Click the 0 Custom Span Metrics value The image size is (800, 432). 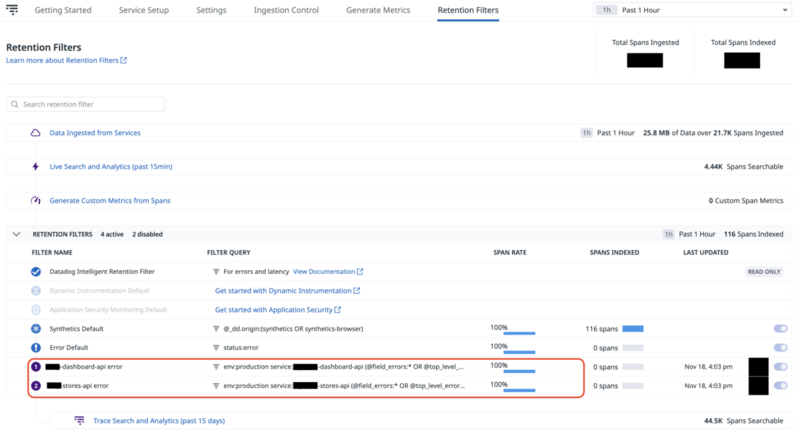pos(746,200)
